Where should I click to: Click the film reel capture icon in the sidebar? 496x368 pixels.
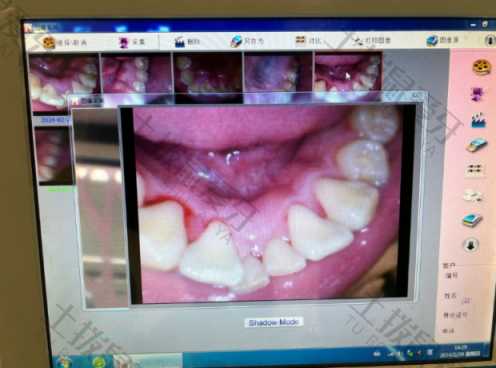pos(481,67)
